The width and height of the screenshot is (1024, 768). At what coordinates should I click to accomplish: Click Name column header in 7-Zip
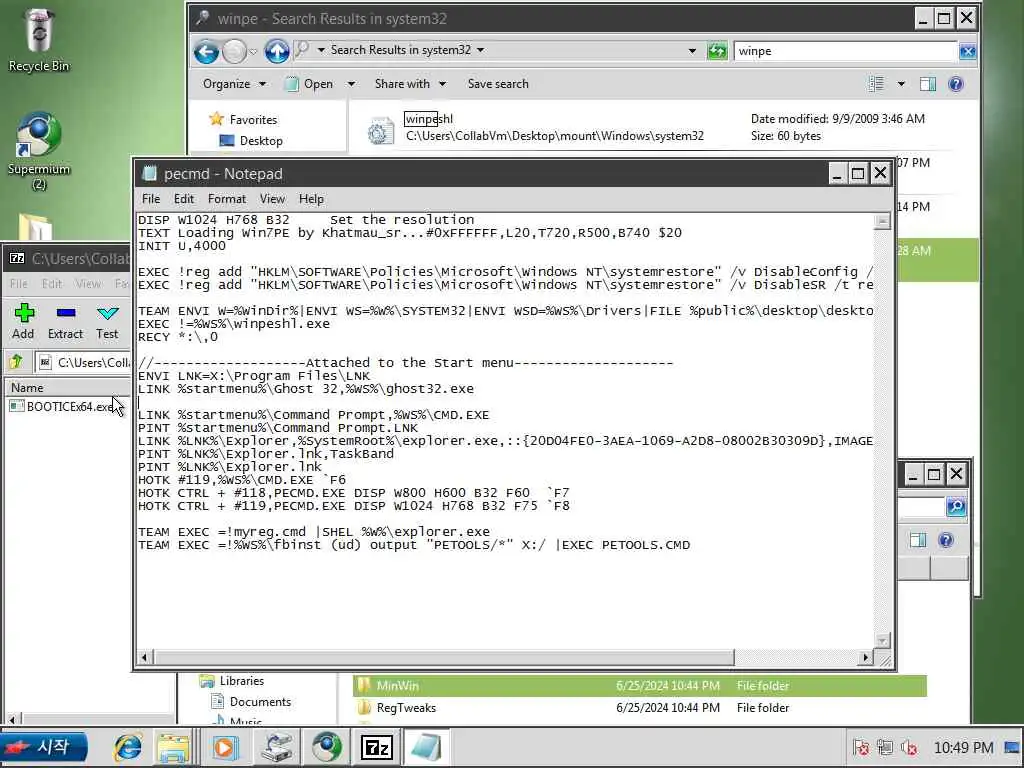click(x=68, y=387)
